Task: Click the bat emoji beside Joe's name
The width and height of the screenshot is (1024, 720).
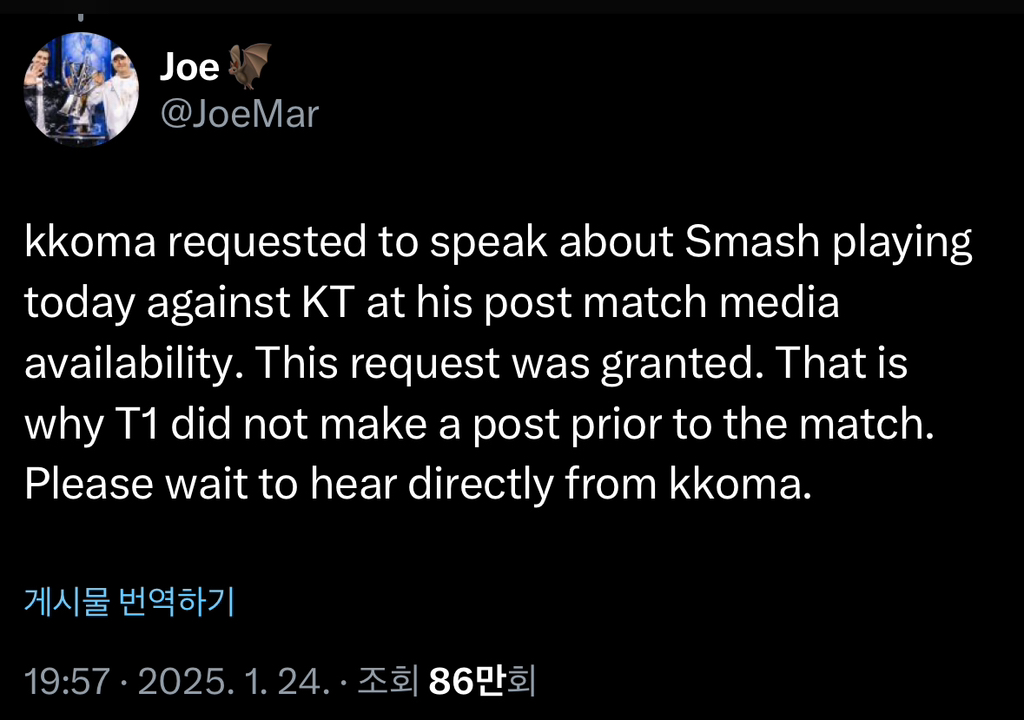Action: 249,67
